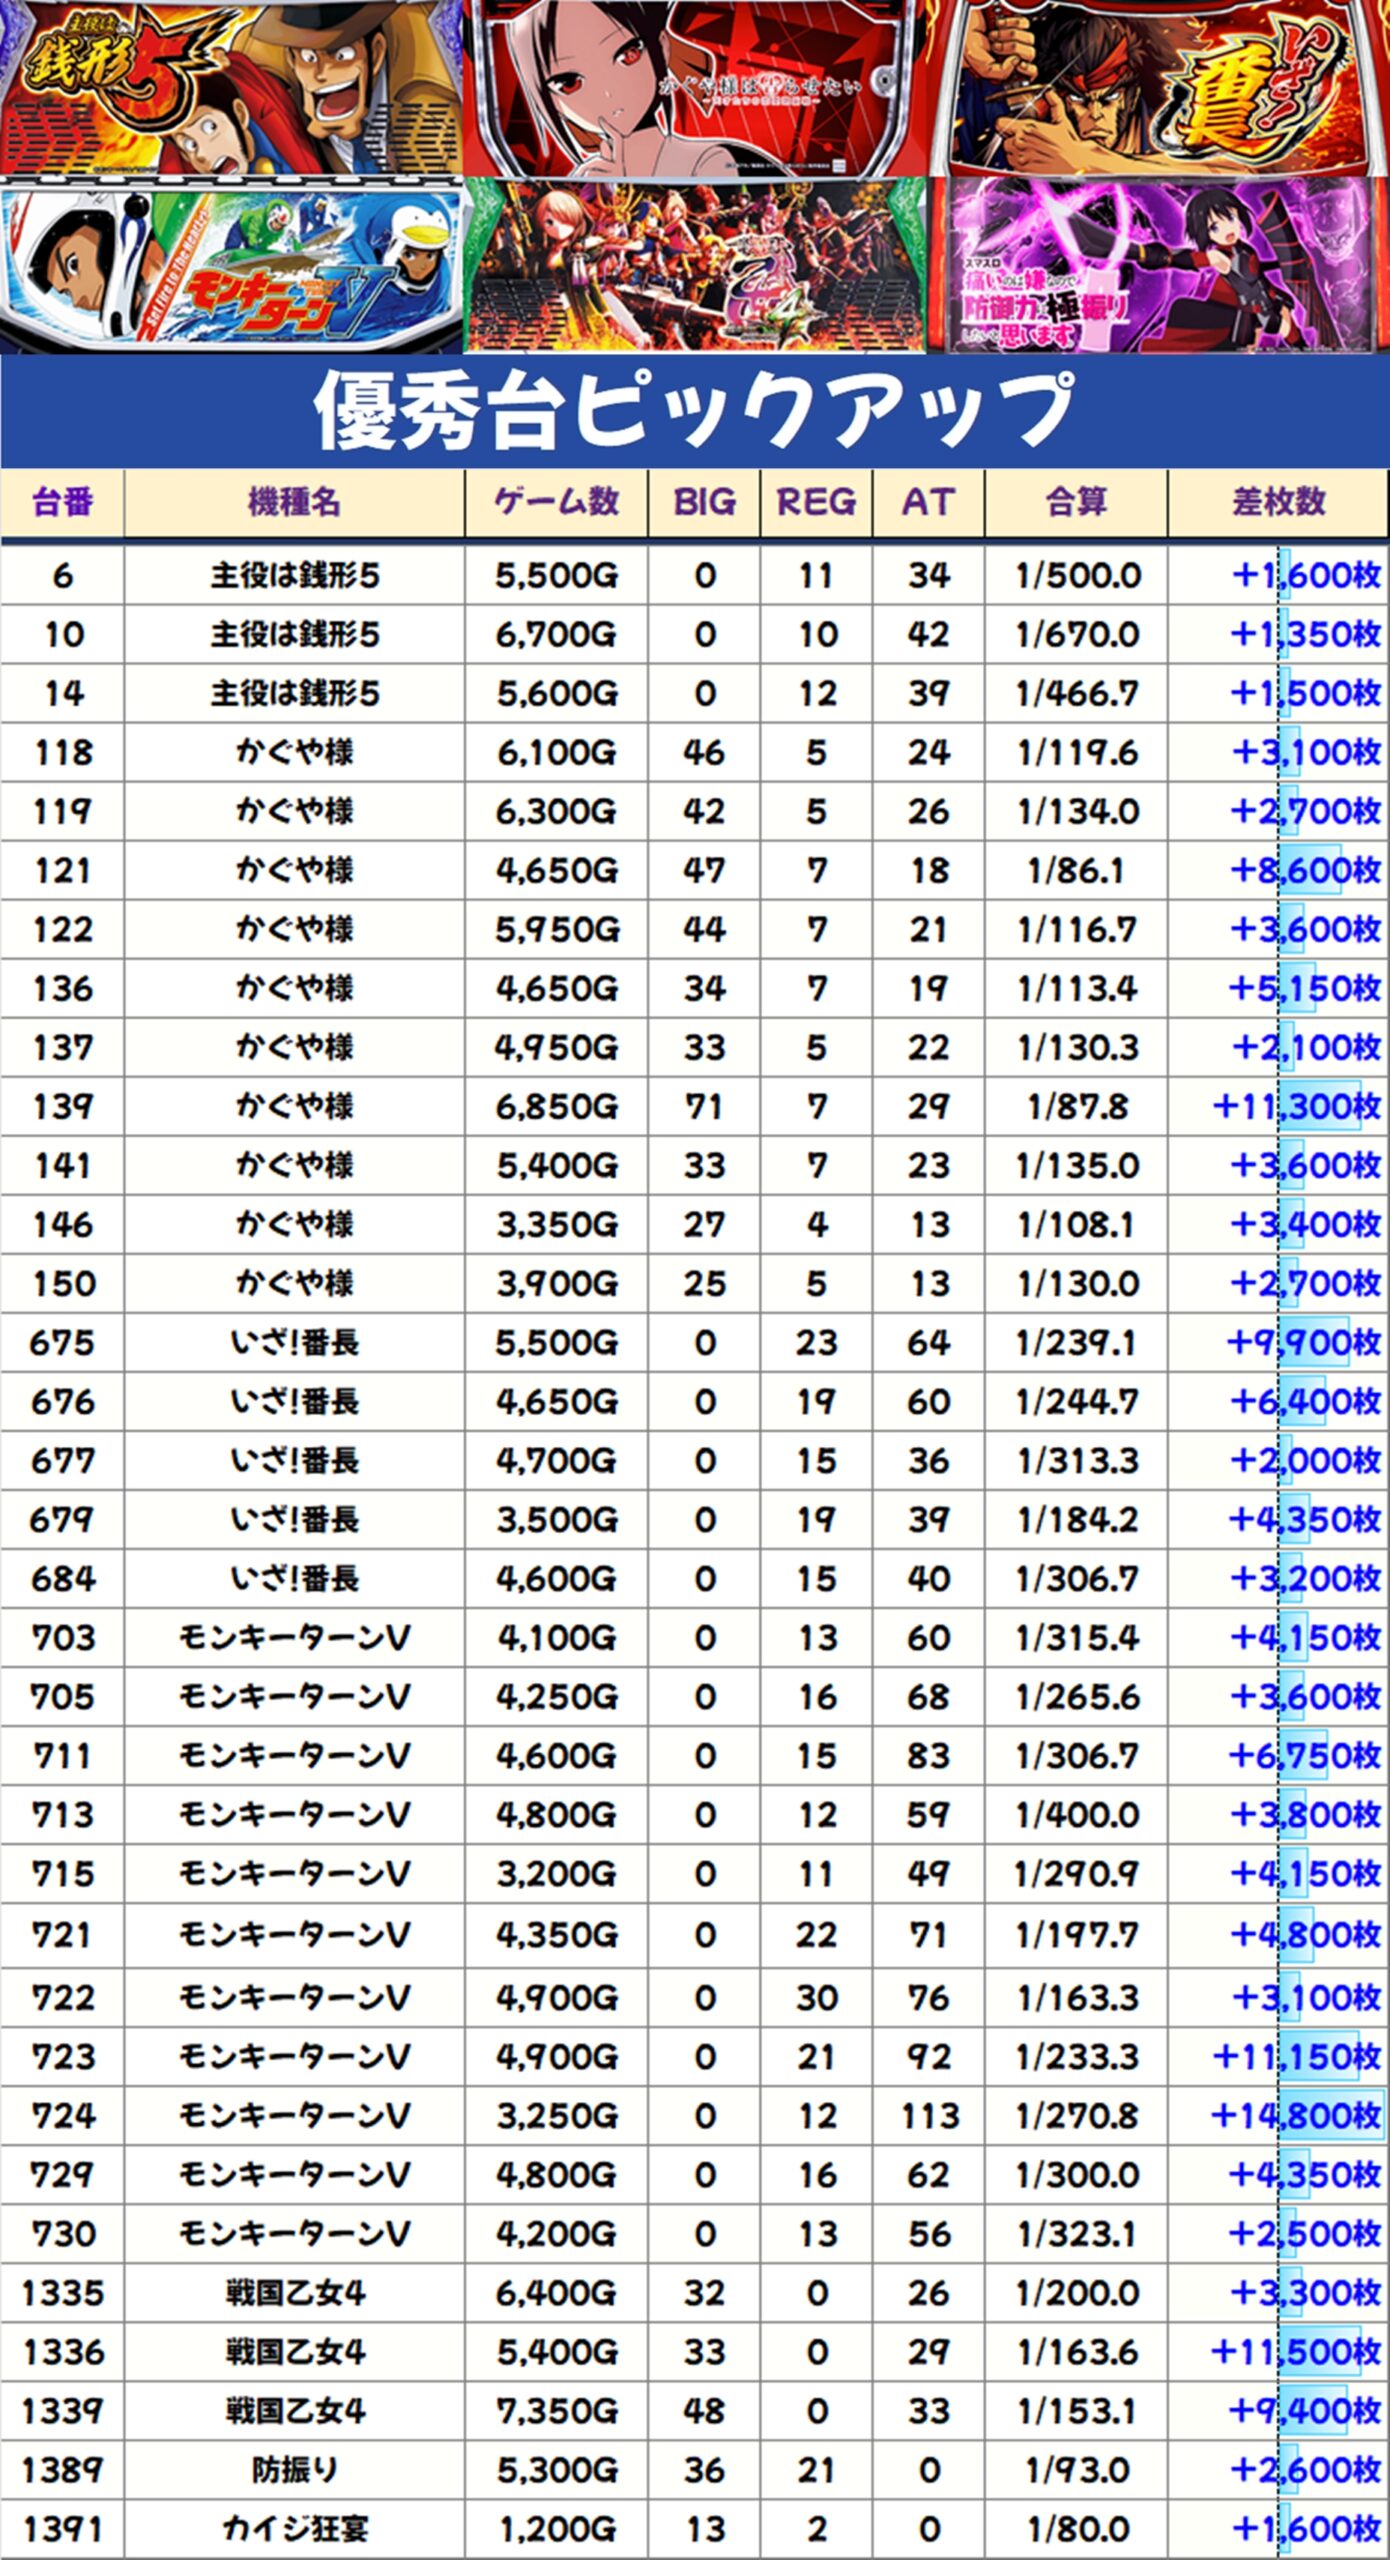Open the 防振り purple banner image
This screenshot has width=1390, height=2560.
pyautogui.click(x=1160, y=266)
